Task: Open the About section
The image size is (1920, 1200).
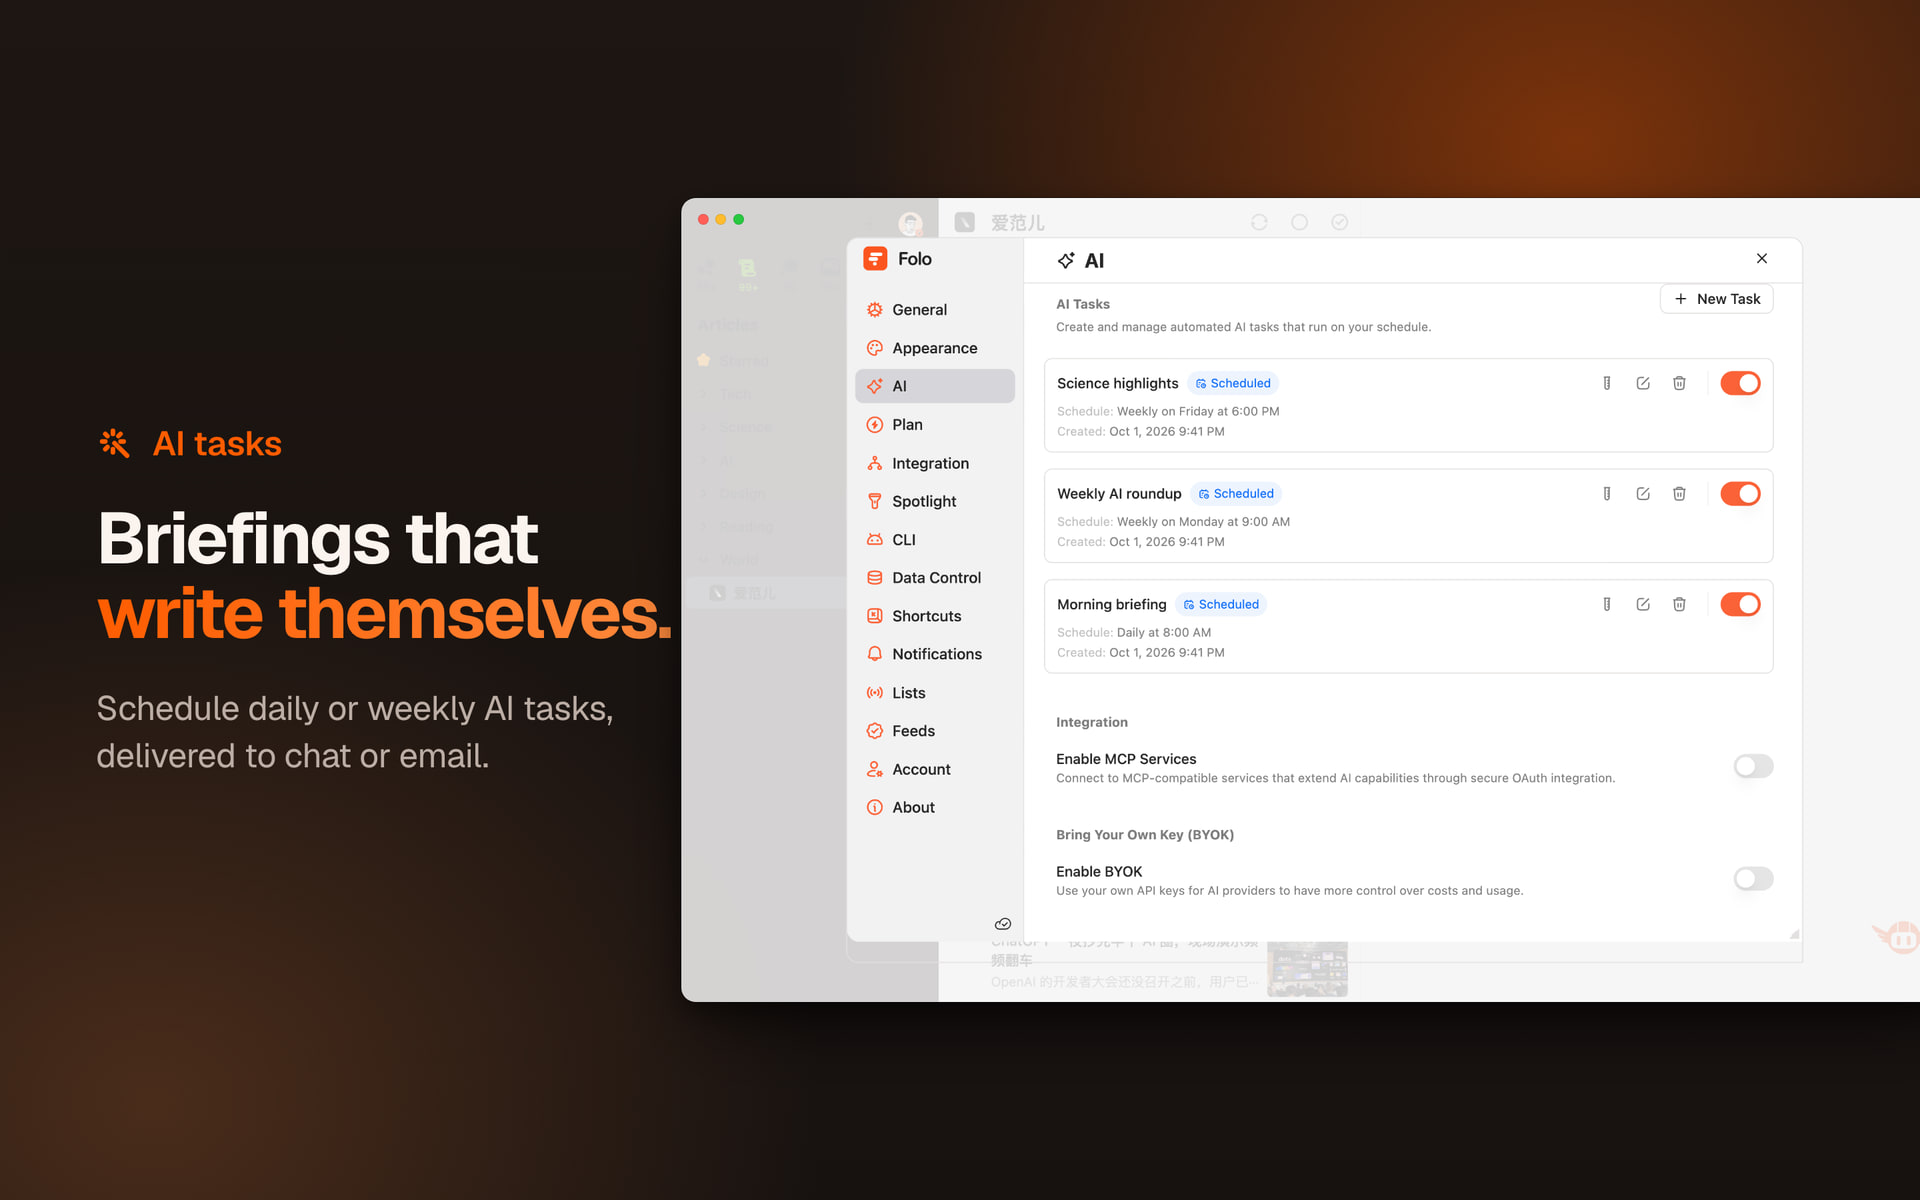Action: pyautogui.click(x=934, y=808)
